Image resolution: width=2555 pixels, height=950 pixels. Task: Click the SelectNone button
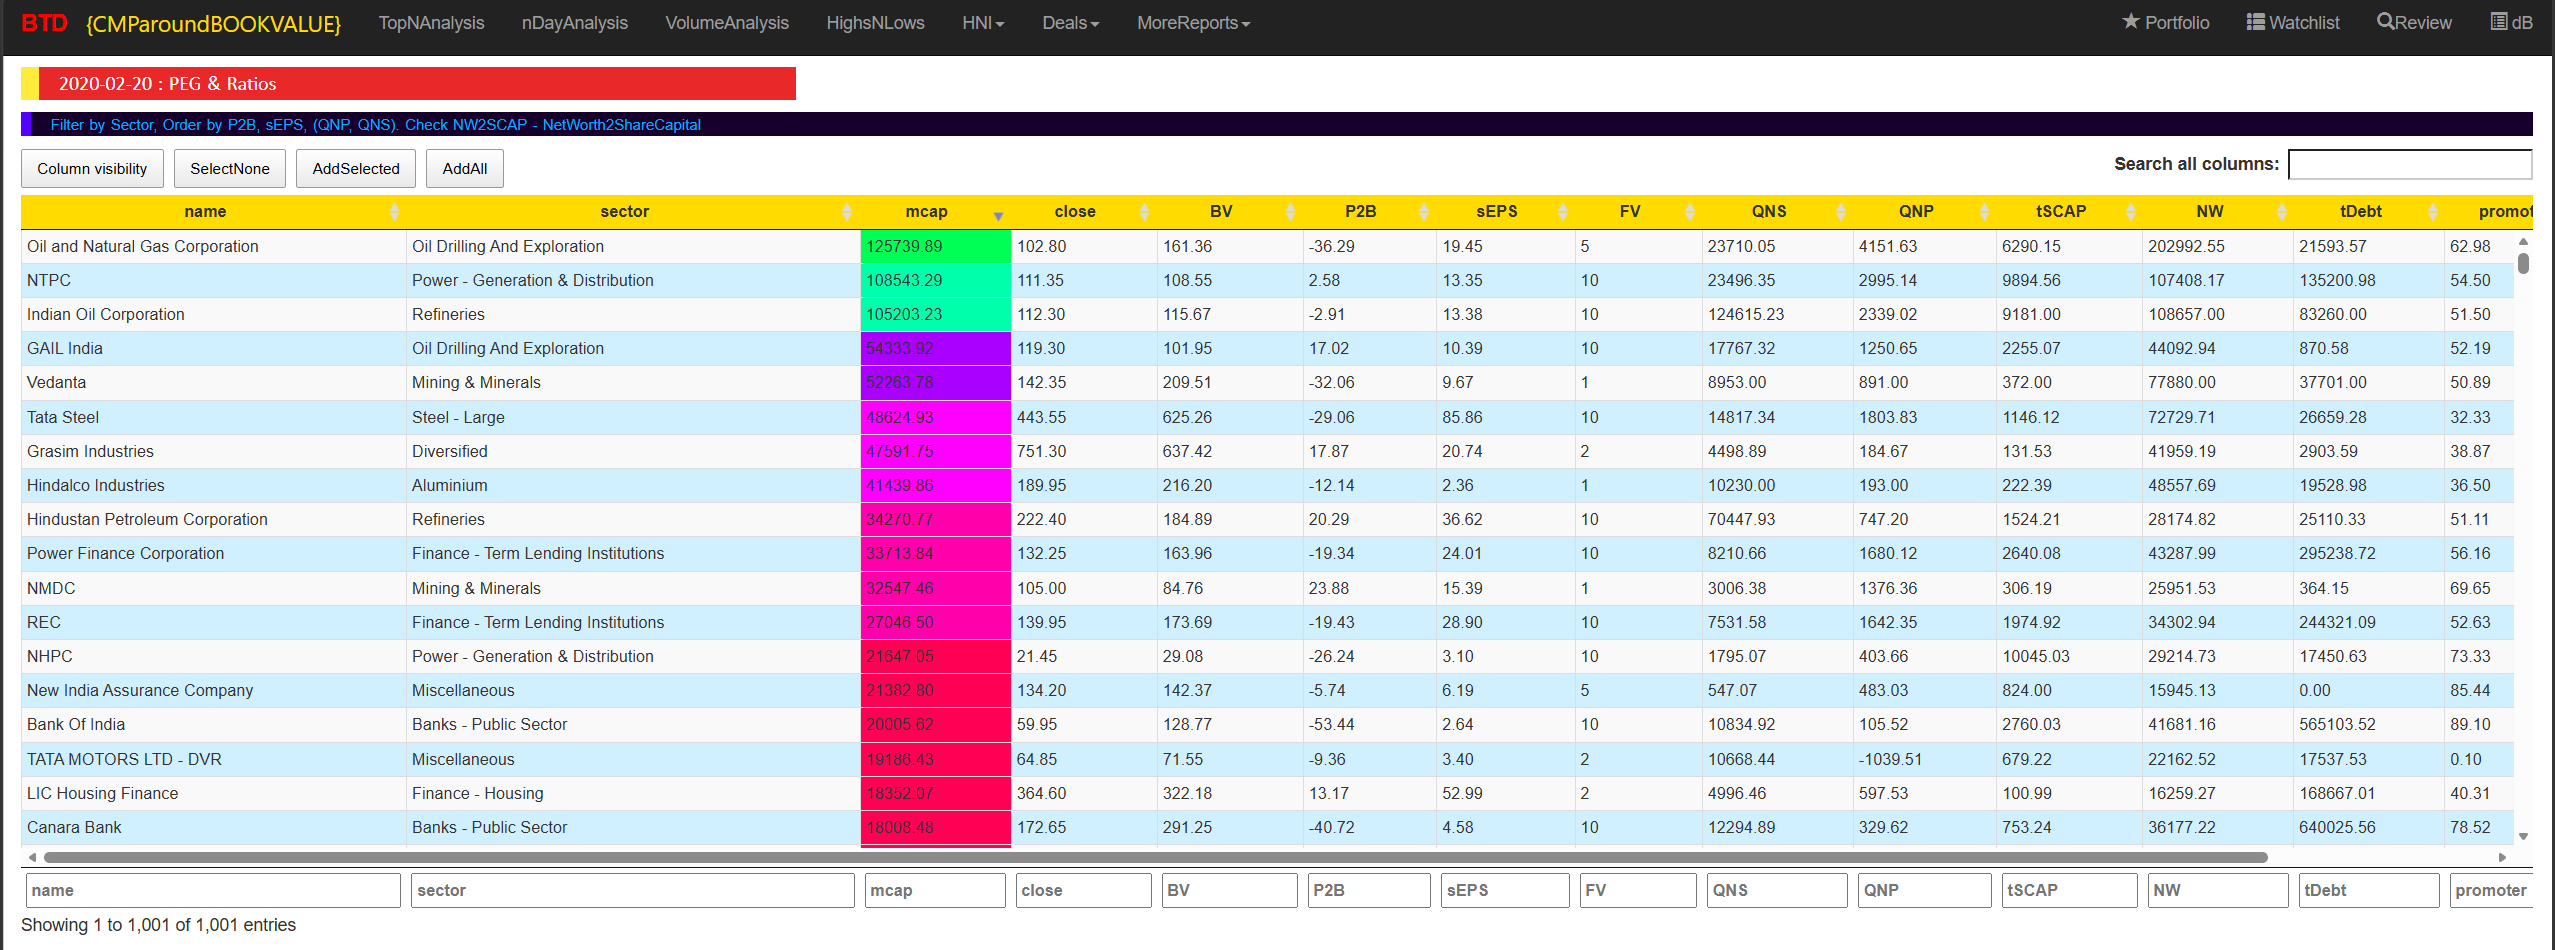(230, 168)
